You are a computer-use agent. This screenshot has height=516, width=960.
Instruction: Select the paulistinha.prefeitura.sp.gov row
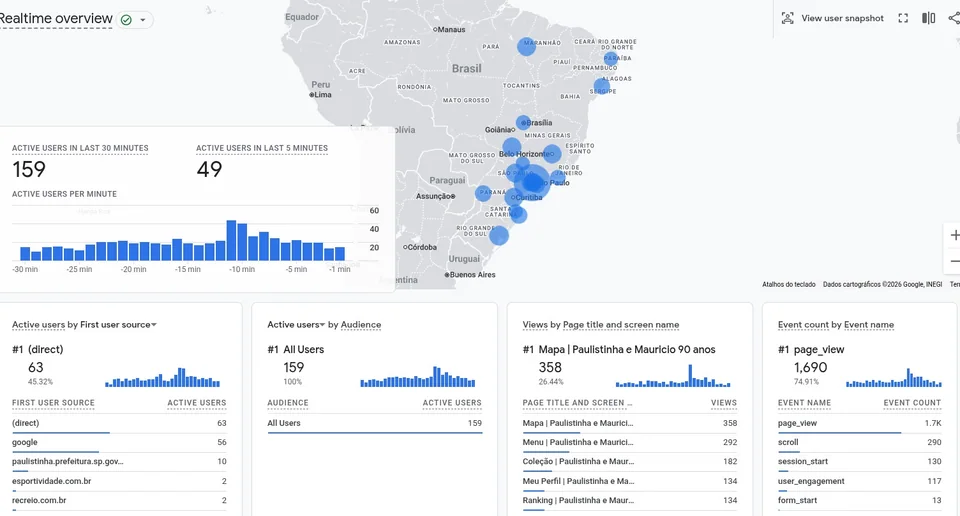pos(119,462)
